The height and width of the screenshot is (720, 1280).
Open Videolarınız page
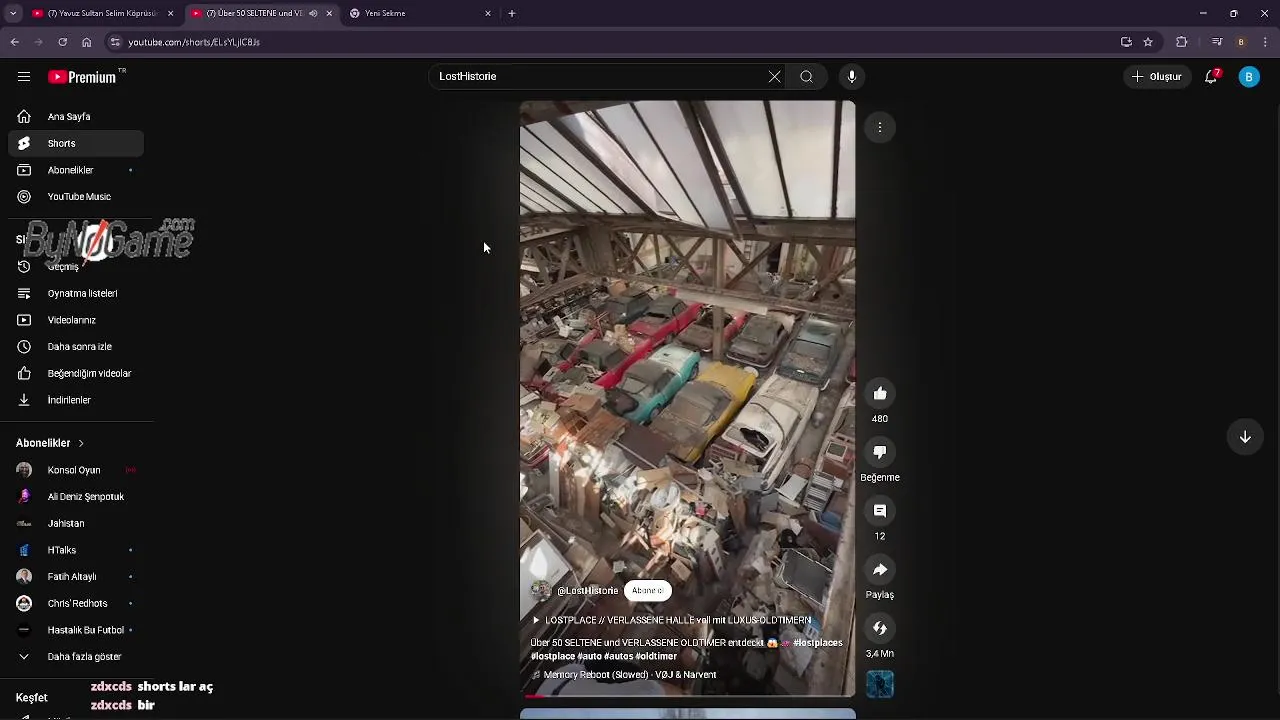click(x=76, y=320)
